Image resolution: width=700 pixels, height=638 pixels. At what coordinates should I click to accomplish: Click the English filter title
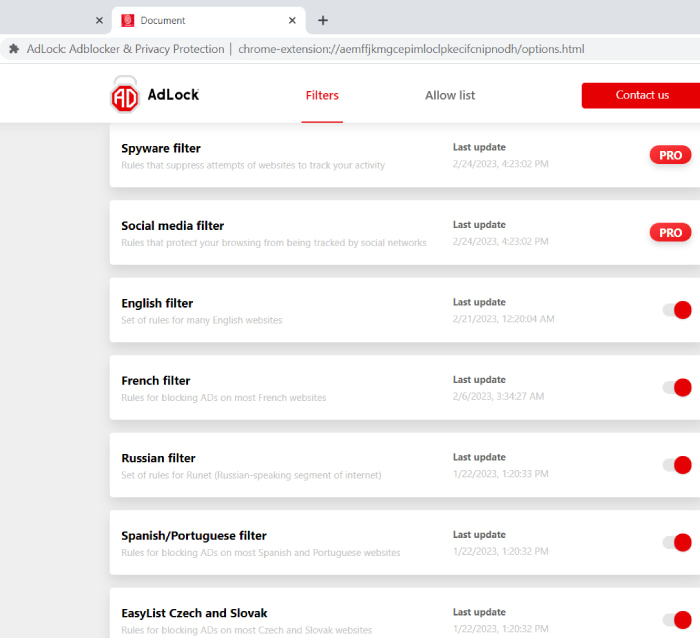pyautogui.click(x=157, y=303)
